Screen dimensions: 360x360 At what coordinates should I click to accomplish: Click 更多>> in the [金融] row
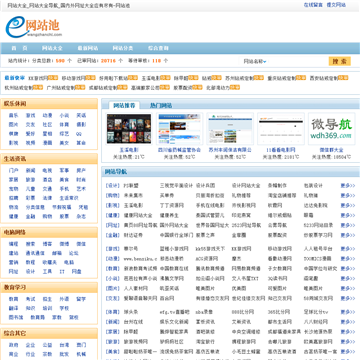348,235
